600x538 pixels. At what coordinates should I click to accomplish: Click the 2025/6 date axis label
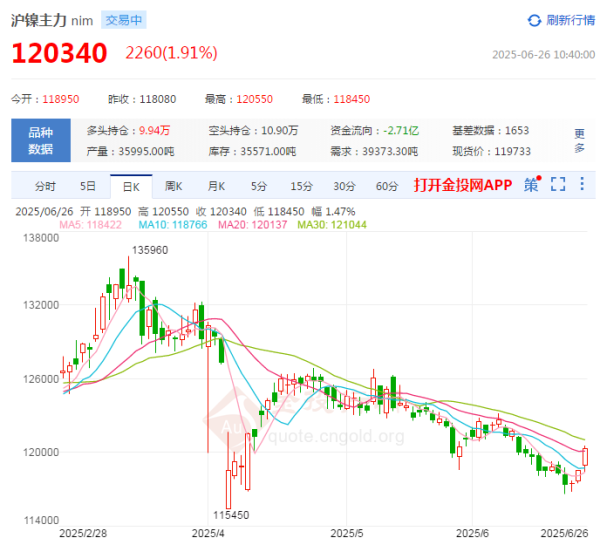pos(472,533)
